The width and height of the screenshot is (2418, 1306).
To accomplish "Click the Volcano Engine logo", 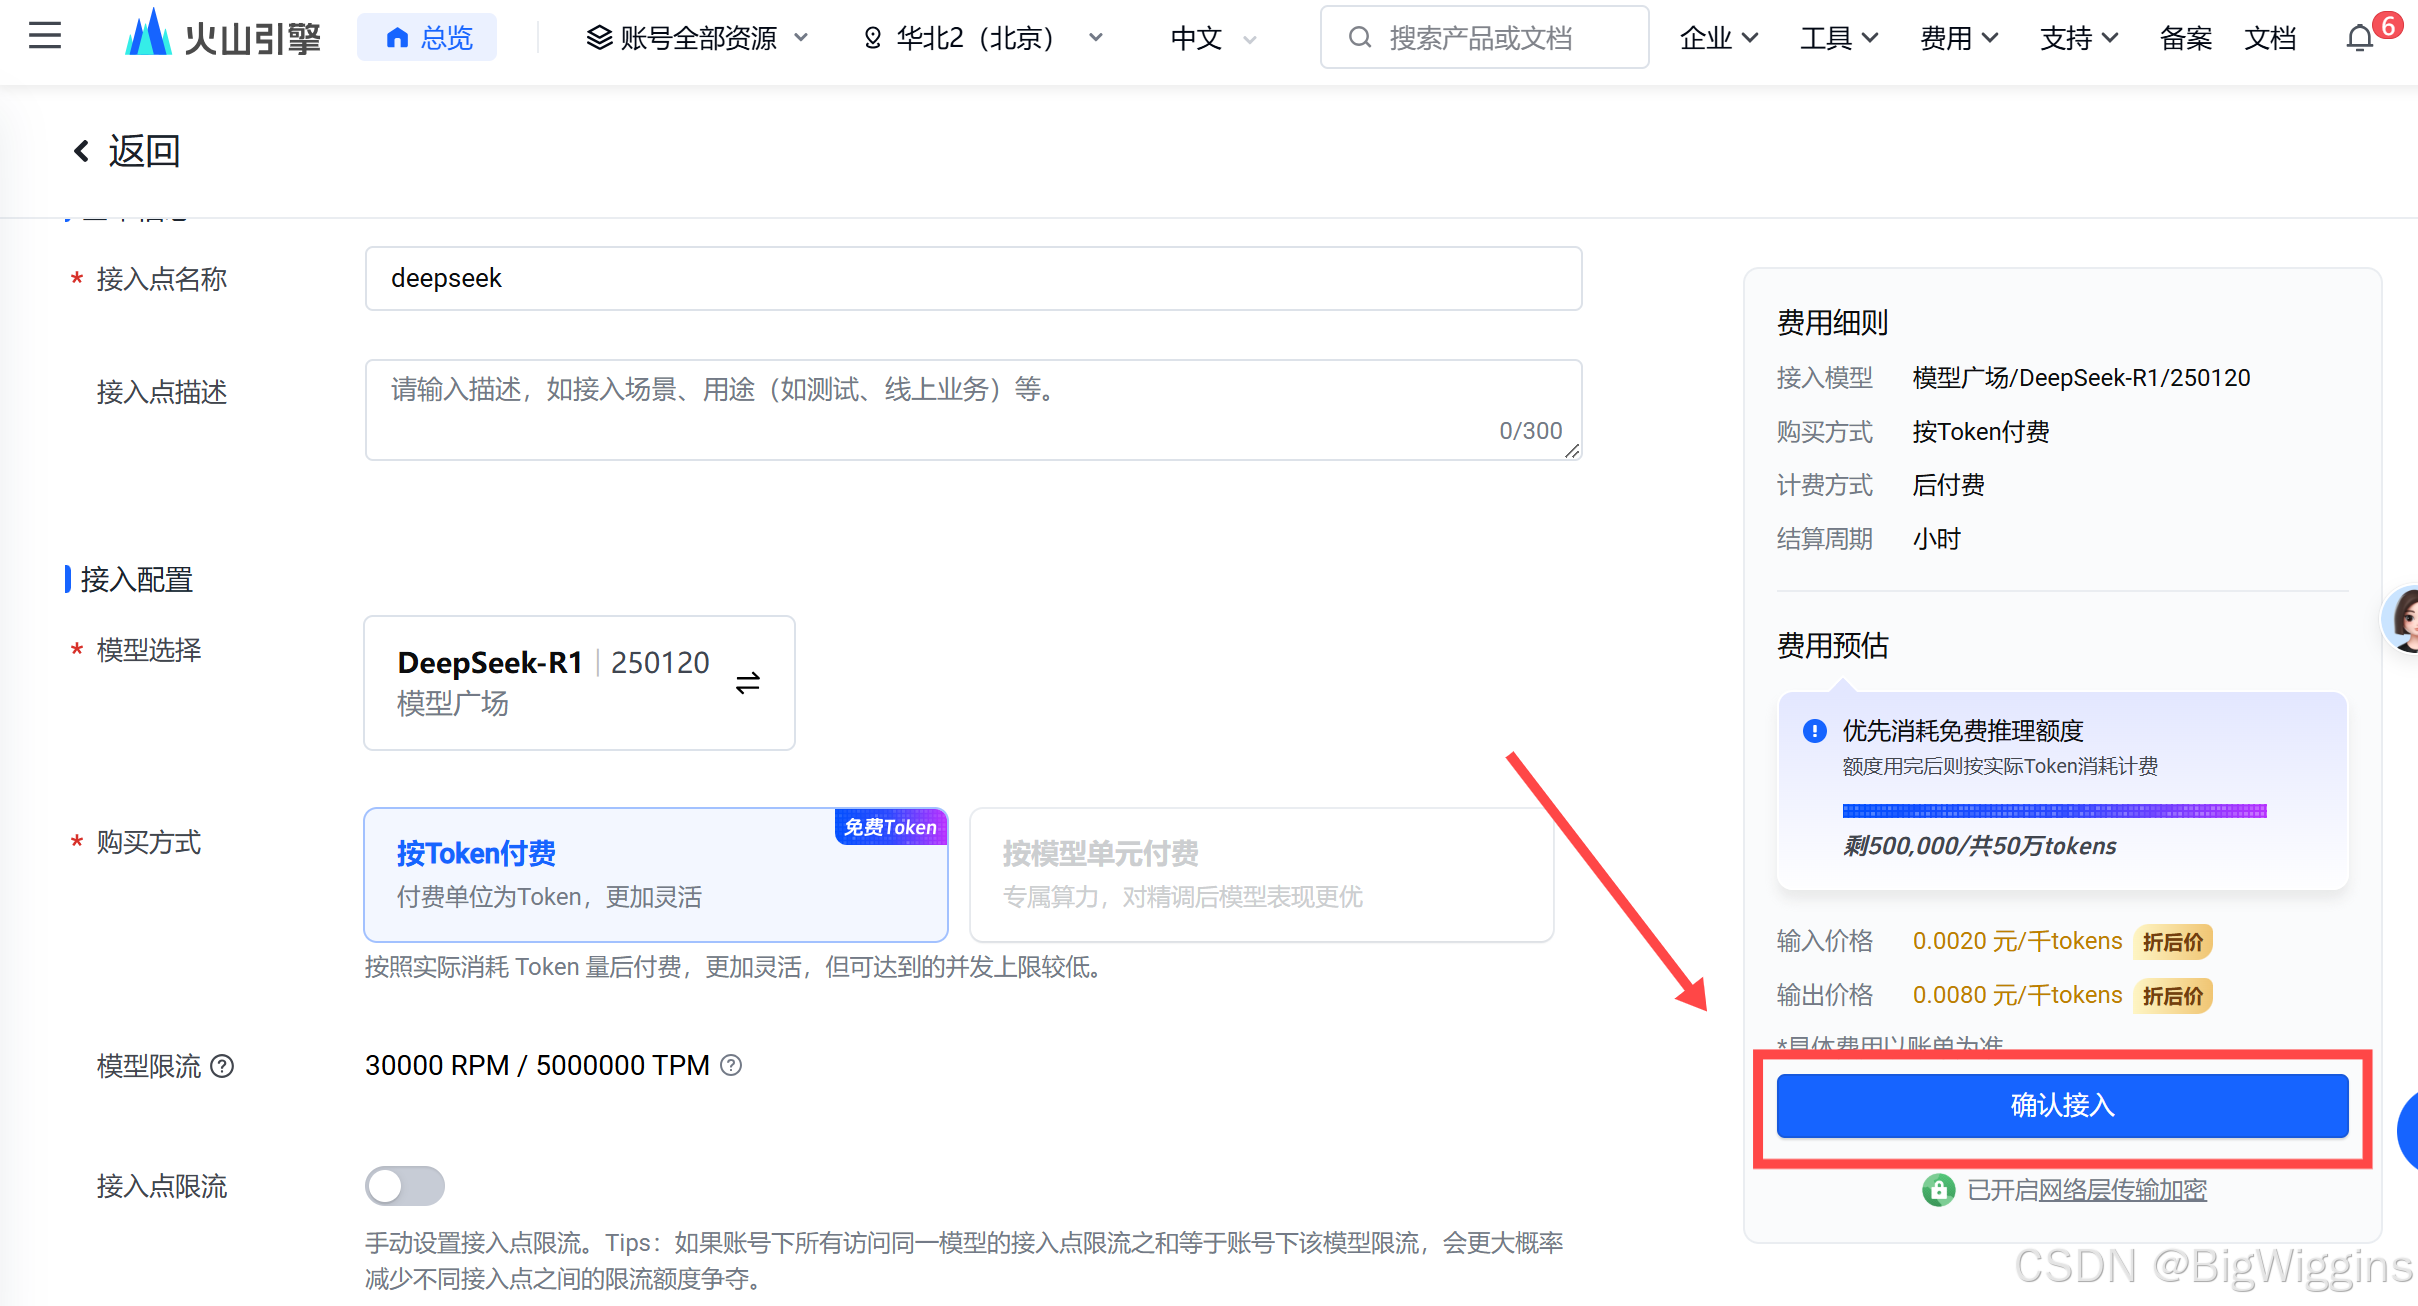I will tap(222, 37).
